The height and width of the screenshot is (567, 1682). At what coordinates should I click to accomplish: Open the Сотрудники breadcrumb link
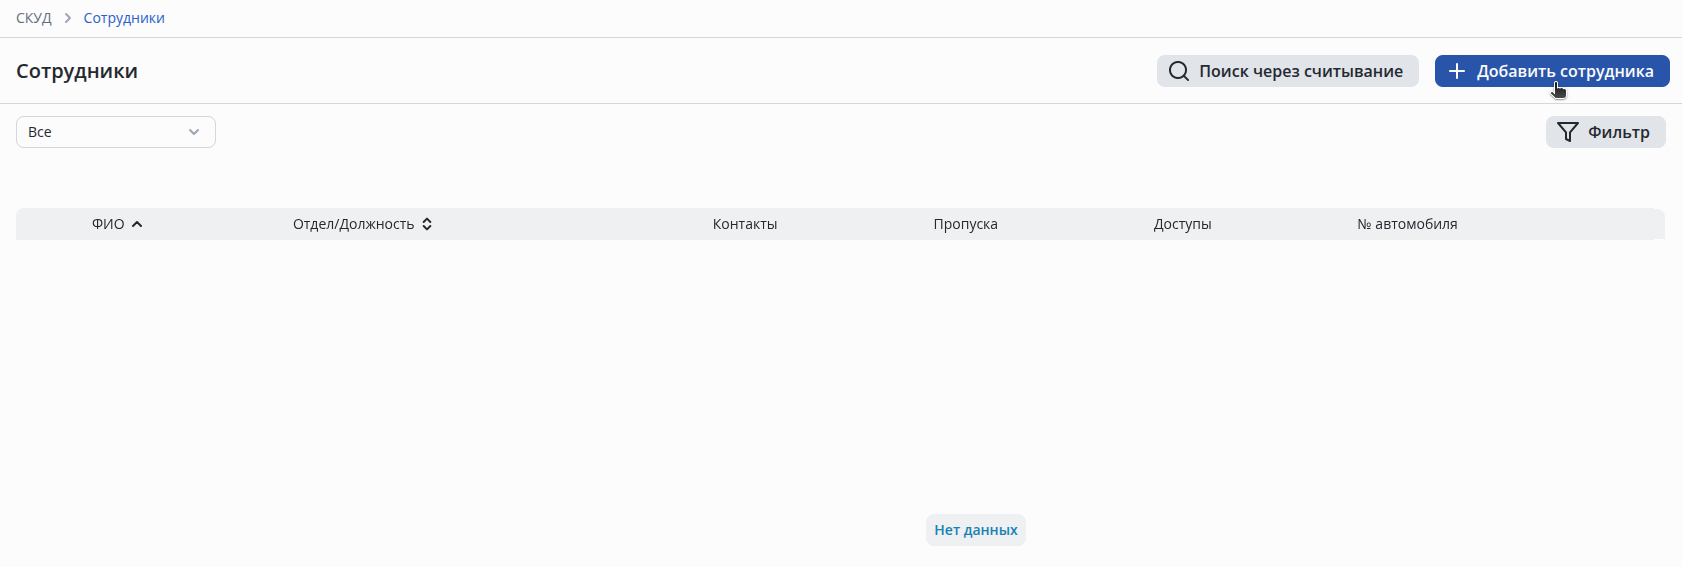coord(124,18)
